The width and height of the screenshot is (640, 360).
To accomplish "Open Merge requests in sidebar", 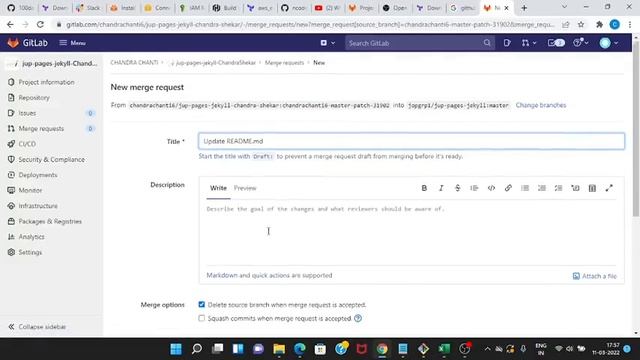I will [41, 129].
